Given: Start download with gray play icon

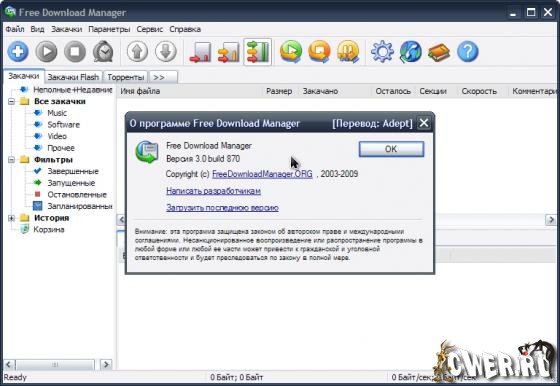Looking at the screenshot, I should click(x=46, y=52).
